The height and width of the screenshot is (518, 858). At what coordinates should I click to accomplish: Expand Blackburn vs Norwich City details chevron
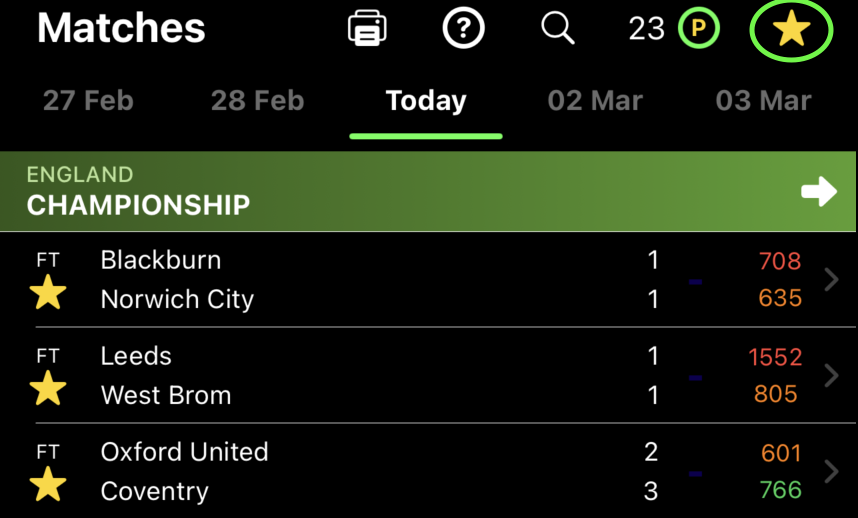coord(831,280)
